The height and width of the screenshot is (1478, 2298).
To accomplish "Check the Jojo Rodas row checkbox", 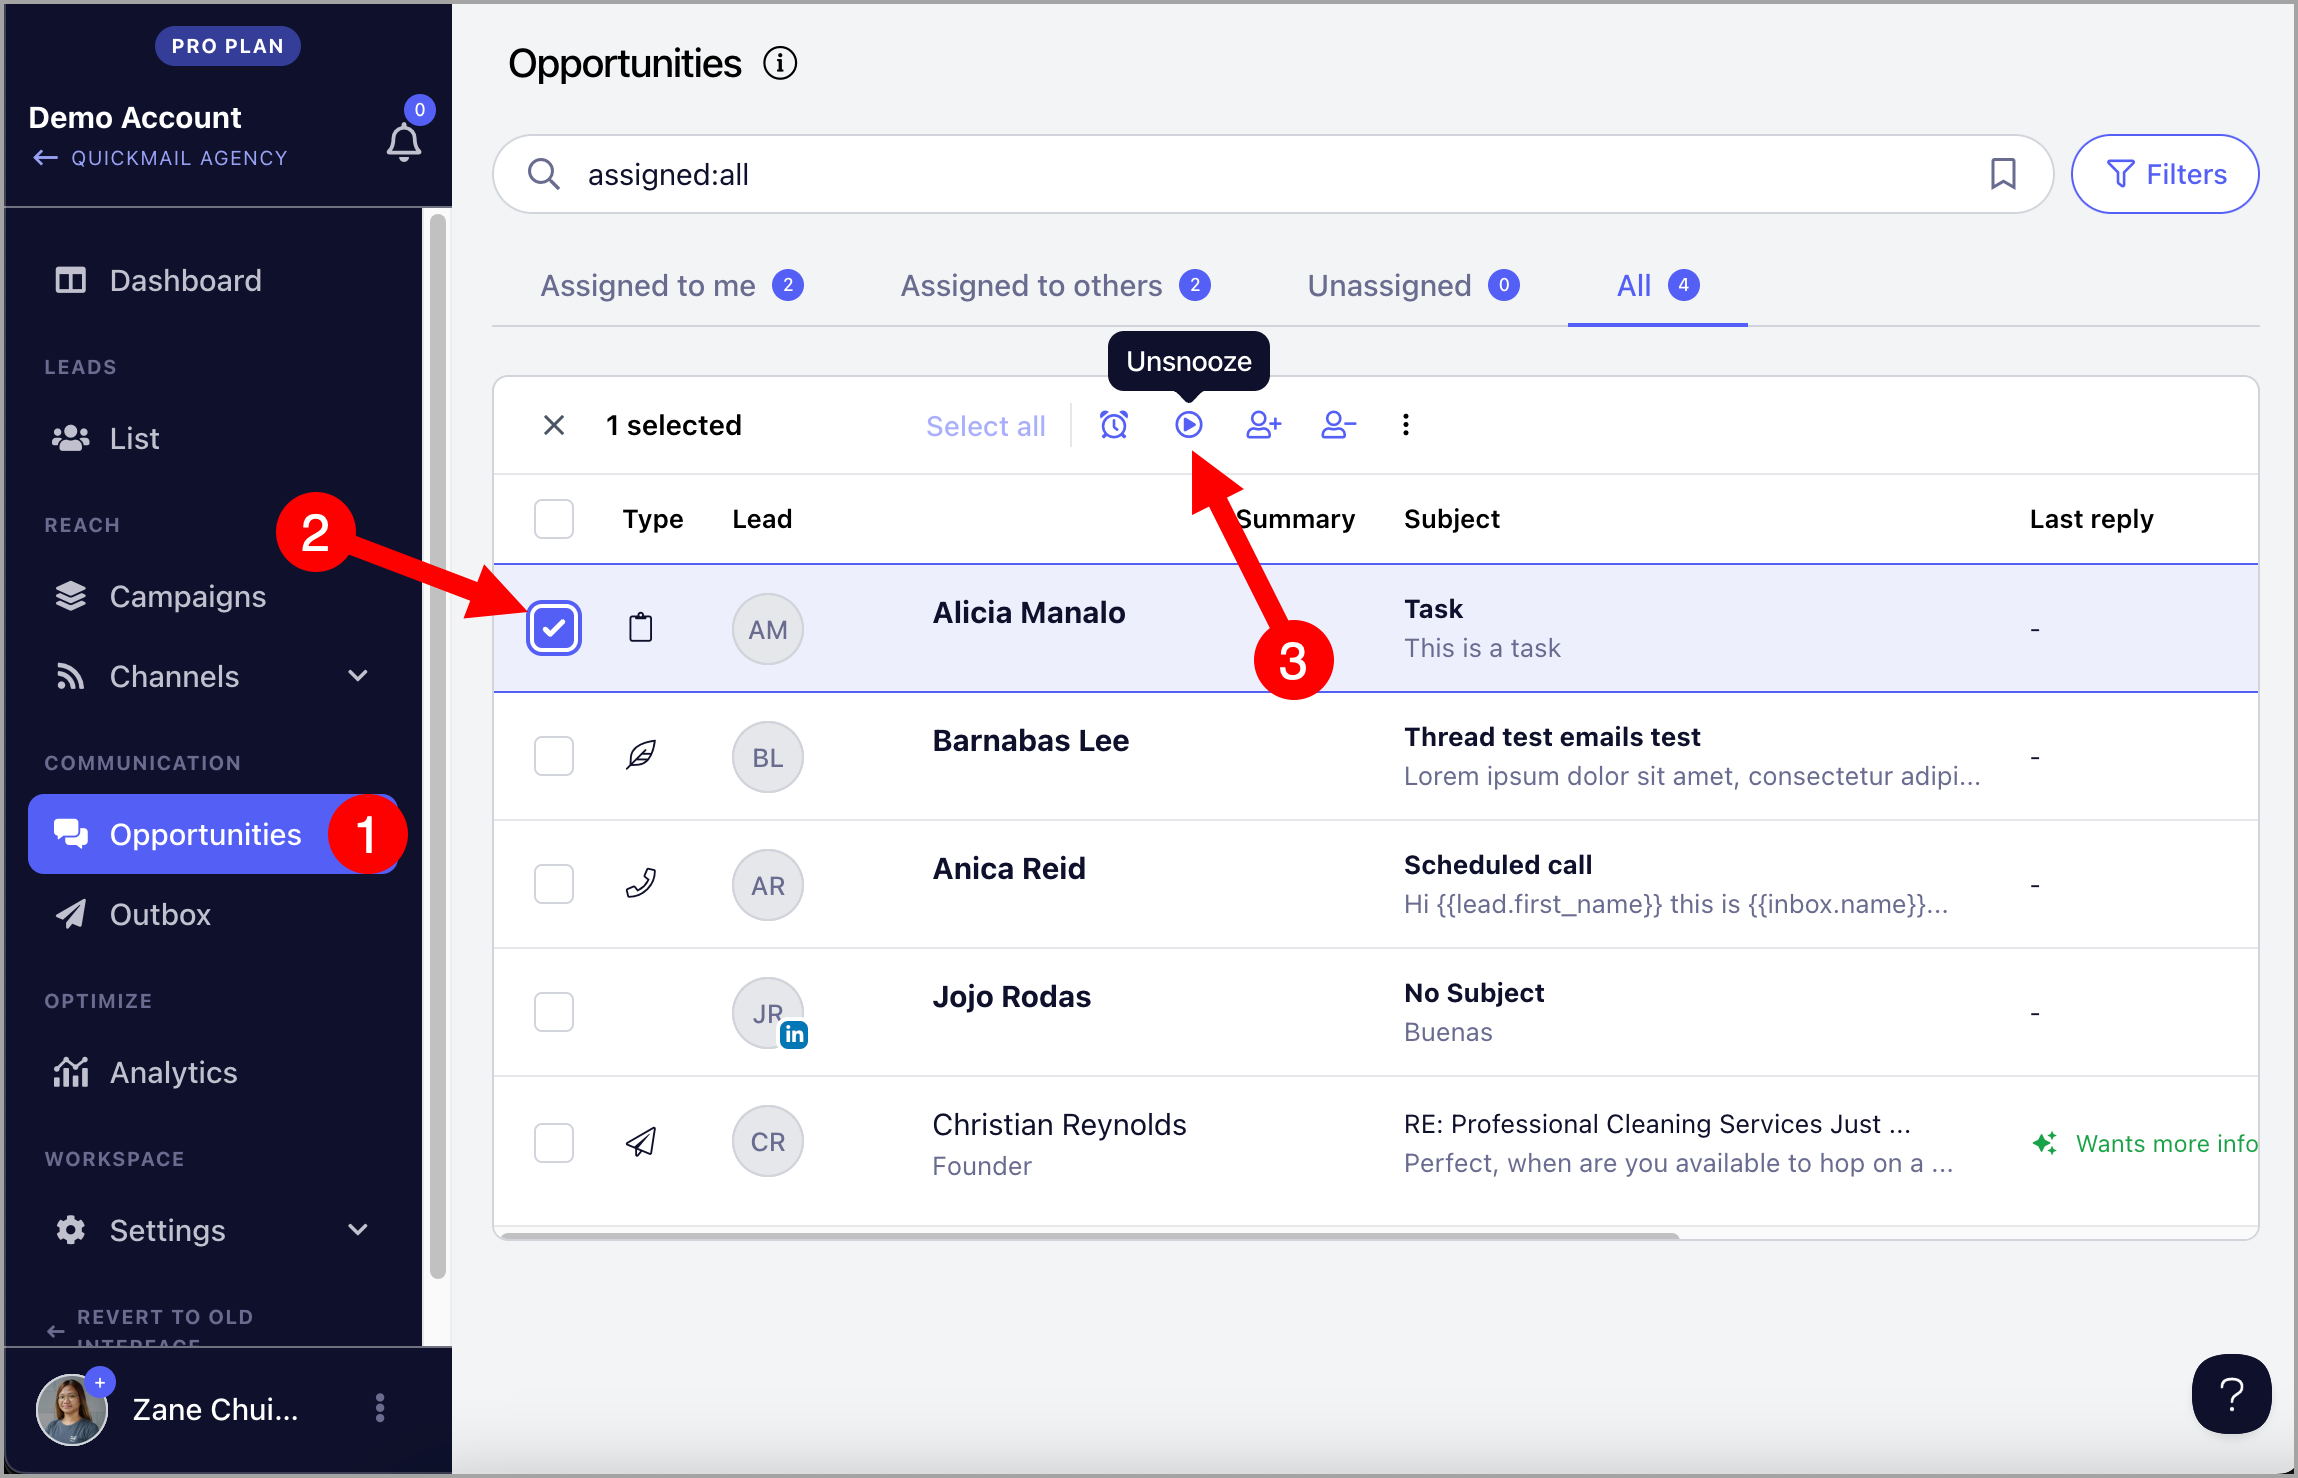I will pos(554,1012).
